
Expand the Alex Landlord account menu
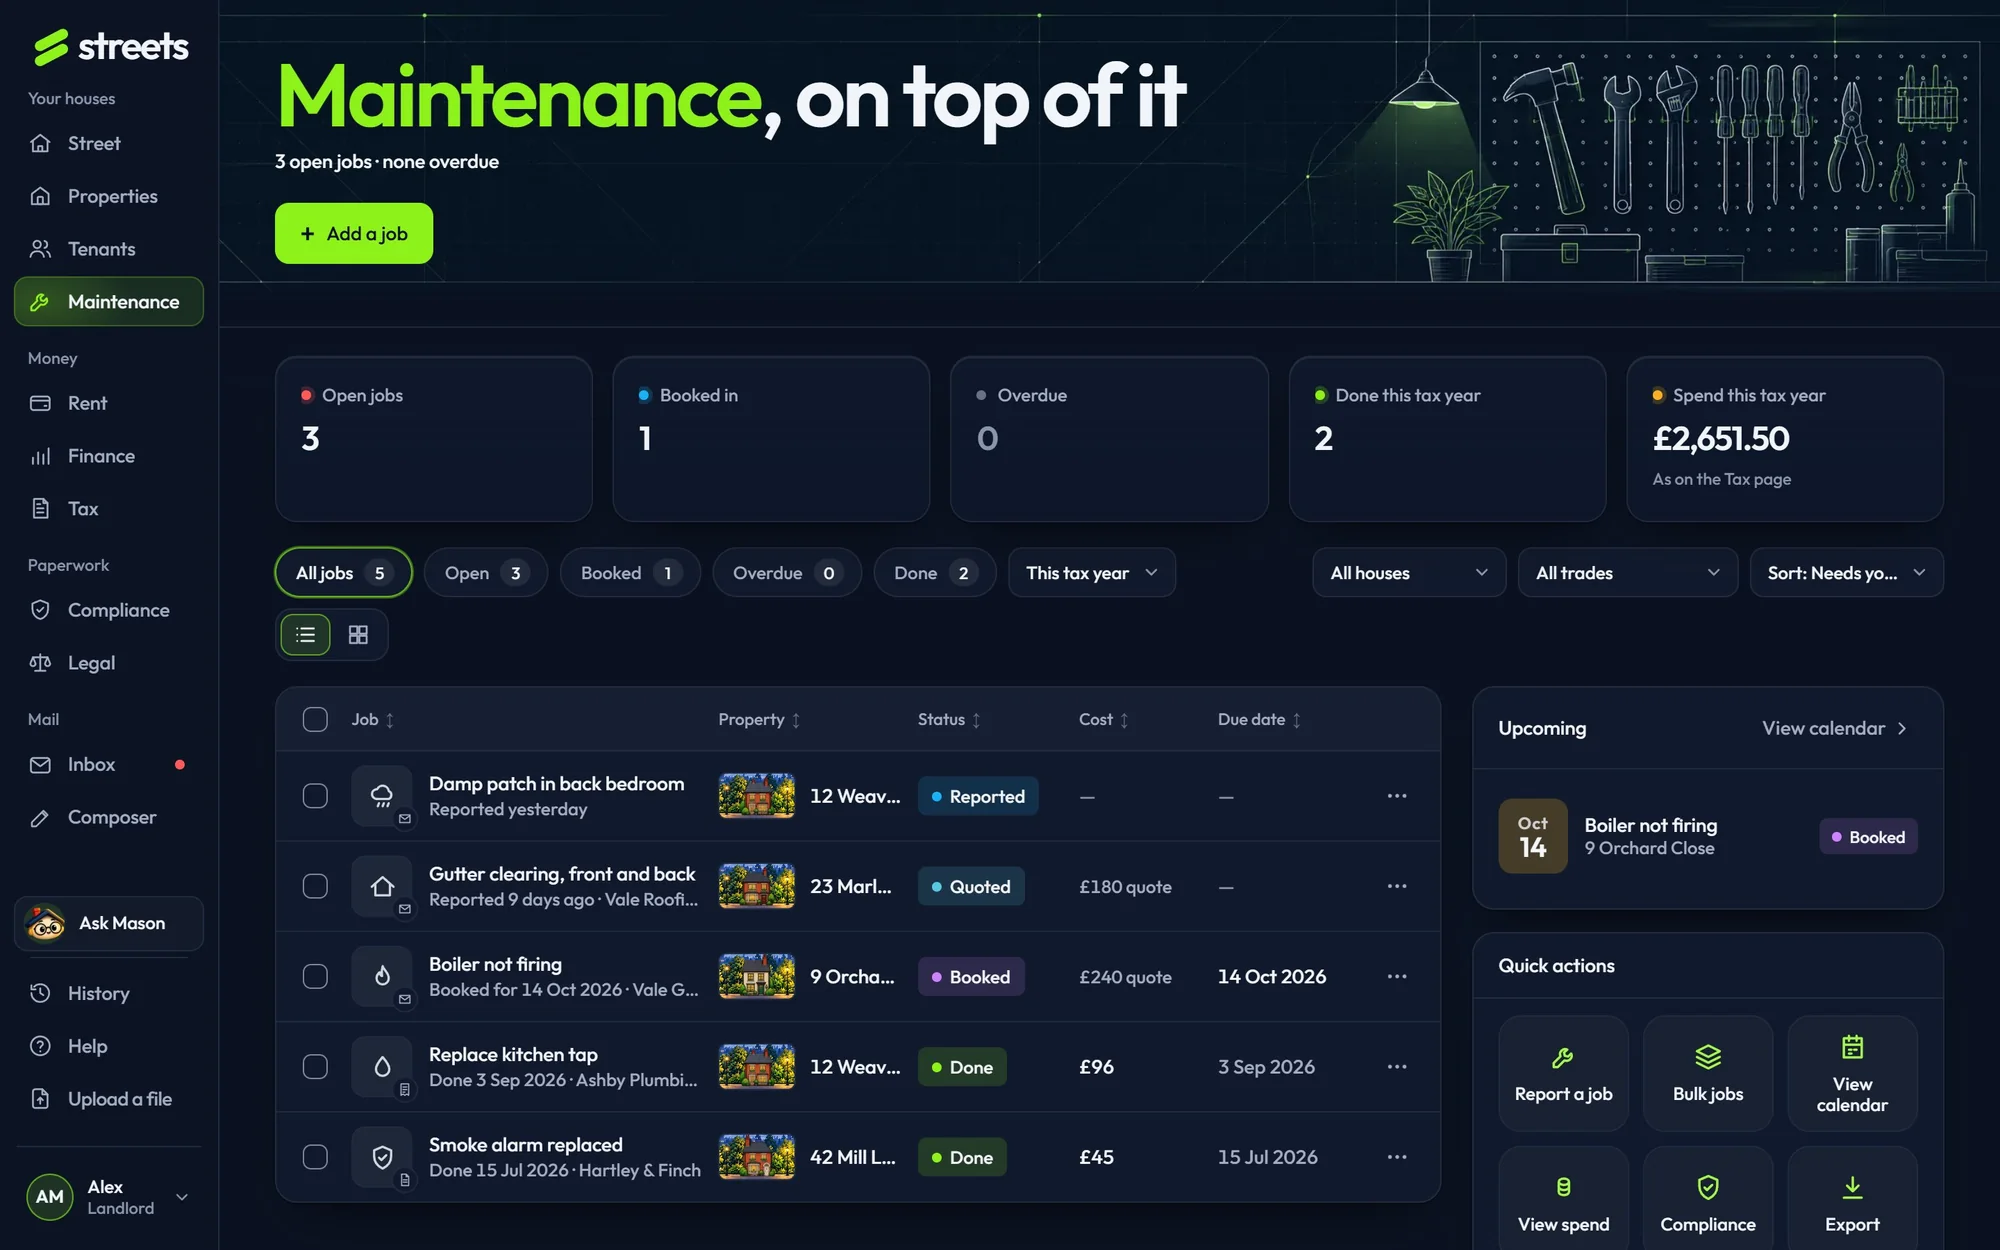[x=109, y=1197]
